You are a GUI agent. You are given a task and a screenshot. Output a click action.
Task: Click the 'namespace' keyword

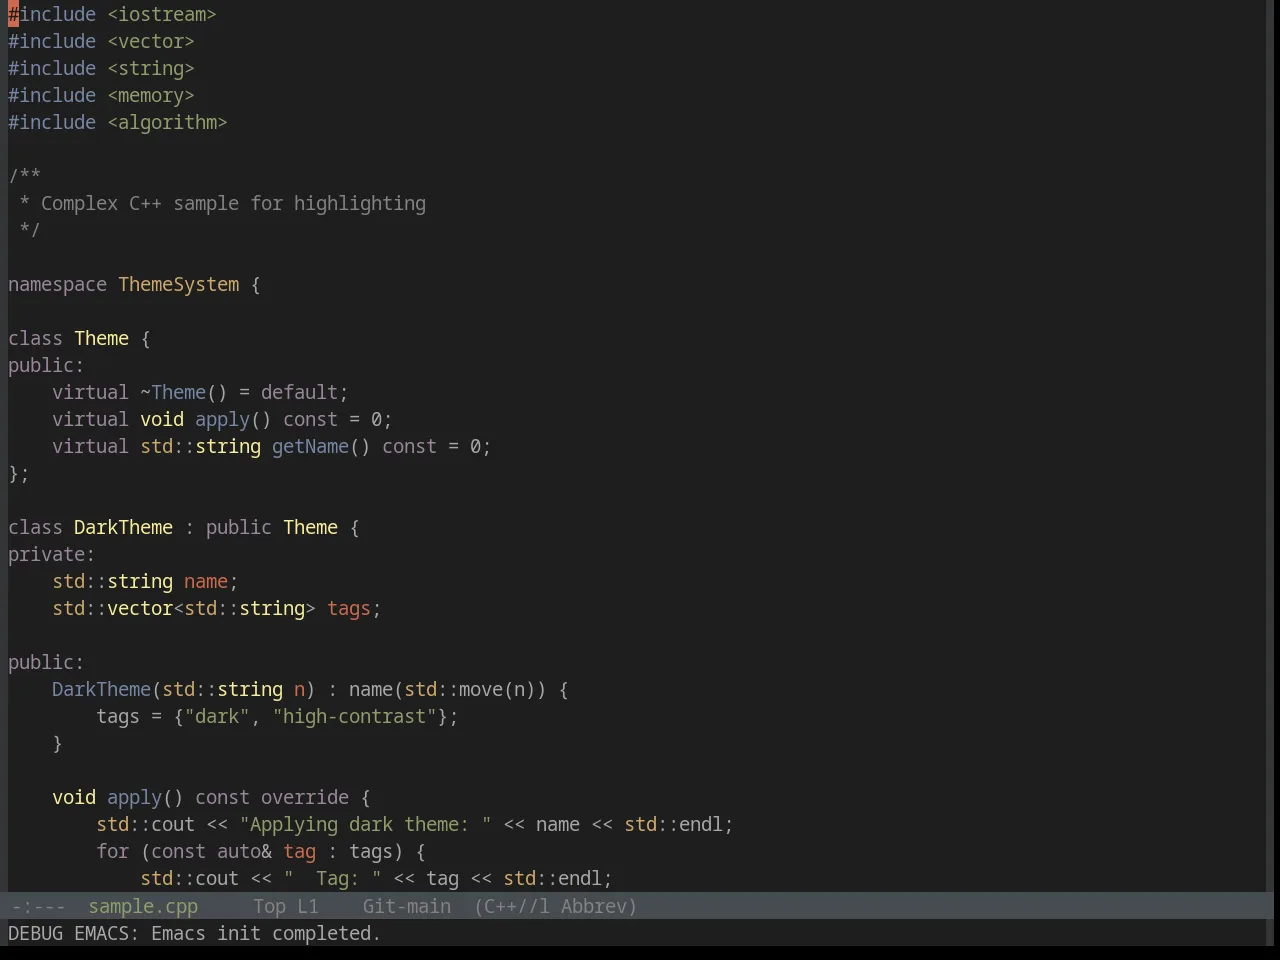coord(58,285)
